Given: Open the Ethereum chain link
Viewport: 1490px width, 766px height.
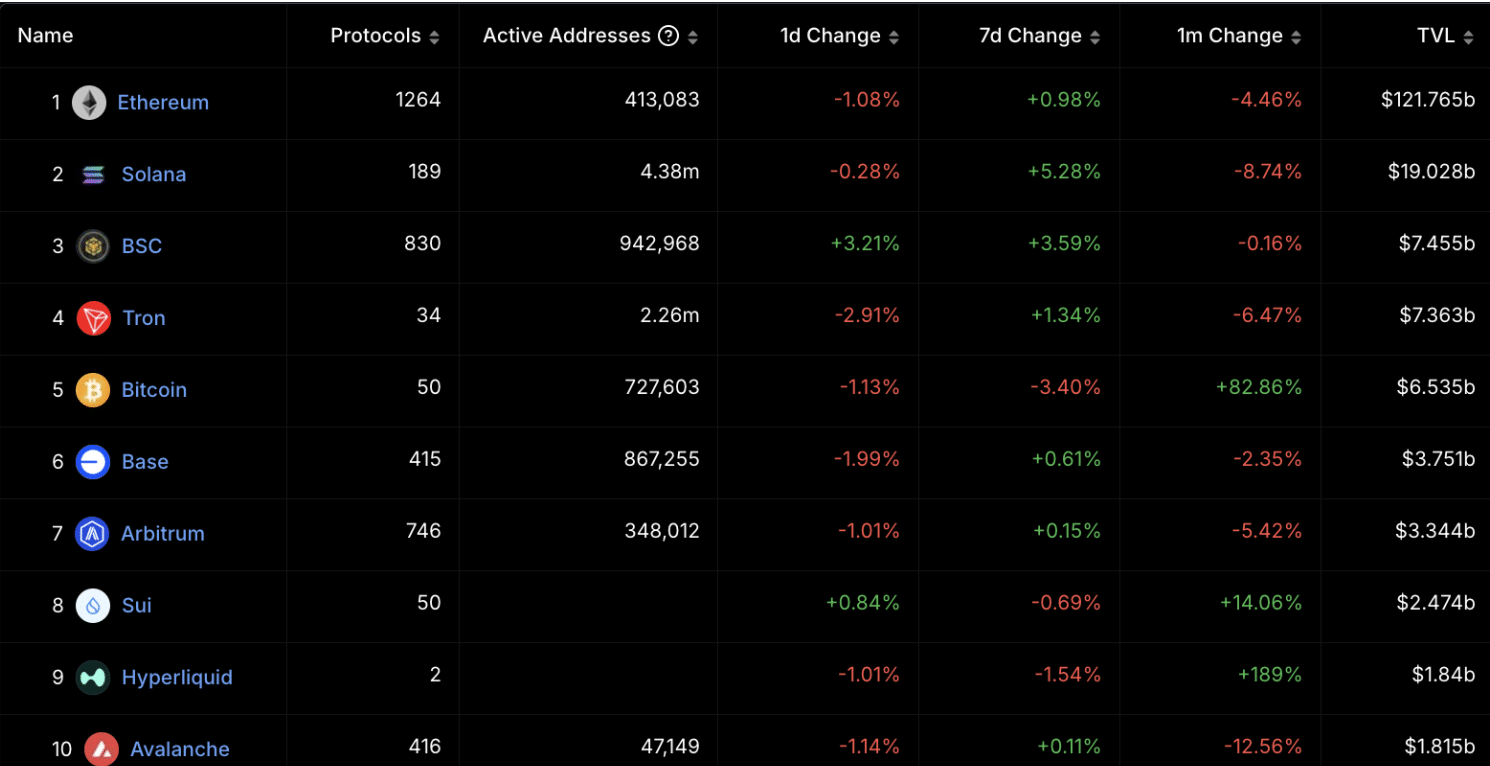Looking at the screenshot, I should click(x=163, y=102).
